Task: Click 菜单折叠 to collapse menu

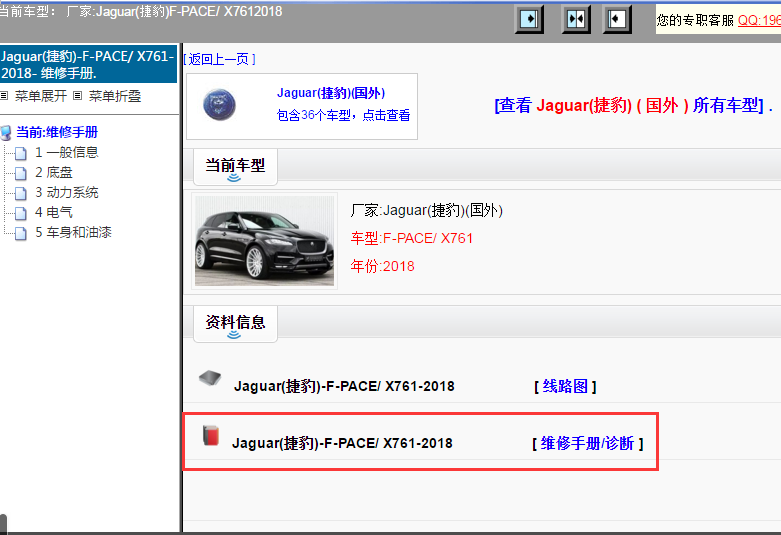Action: tap(115, 96)
